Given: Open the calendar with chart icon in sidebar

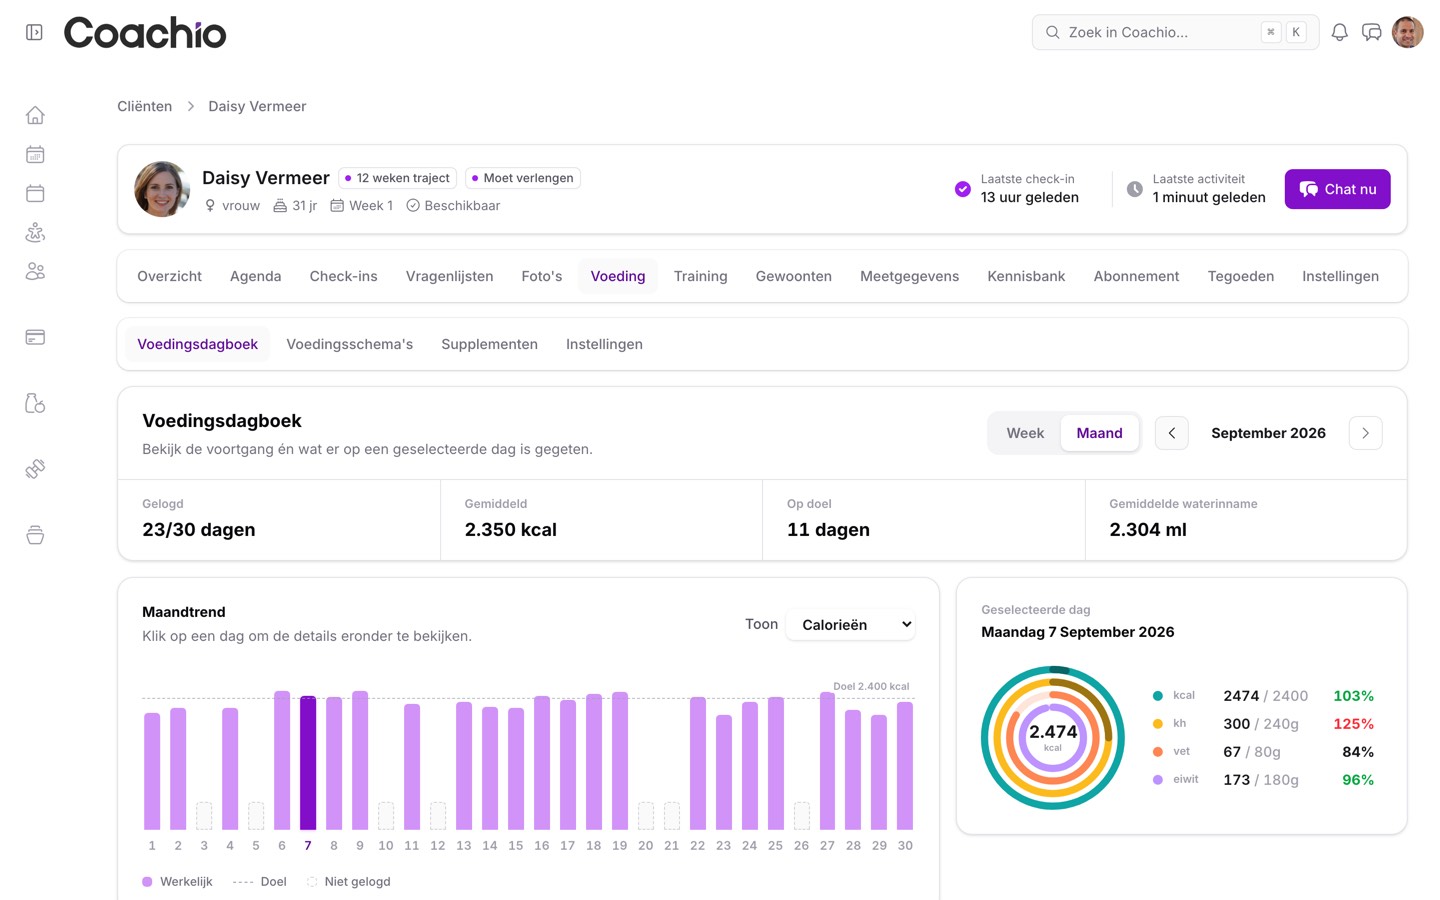Looking at the screenshot, I should (35, 154).
